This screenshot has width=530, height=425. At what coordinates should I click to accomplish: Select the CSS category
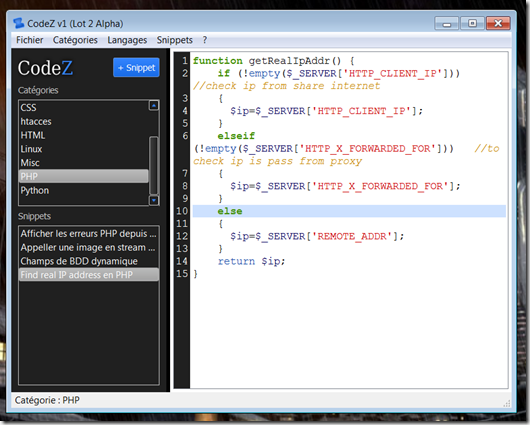point(83,108)
